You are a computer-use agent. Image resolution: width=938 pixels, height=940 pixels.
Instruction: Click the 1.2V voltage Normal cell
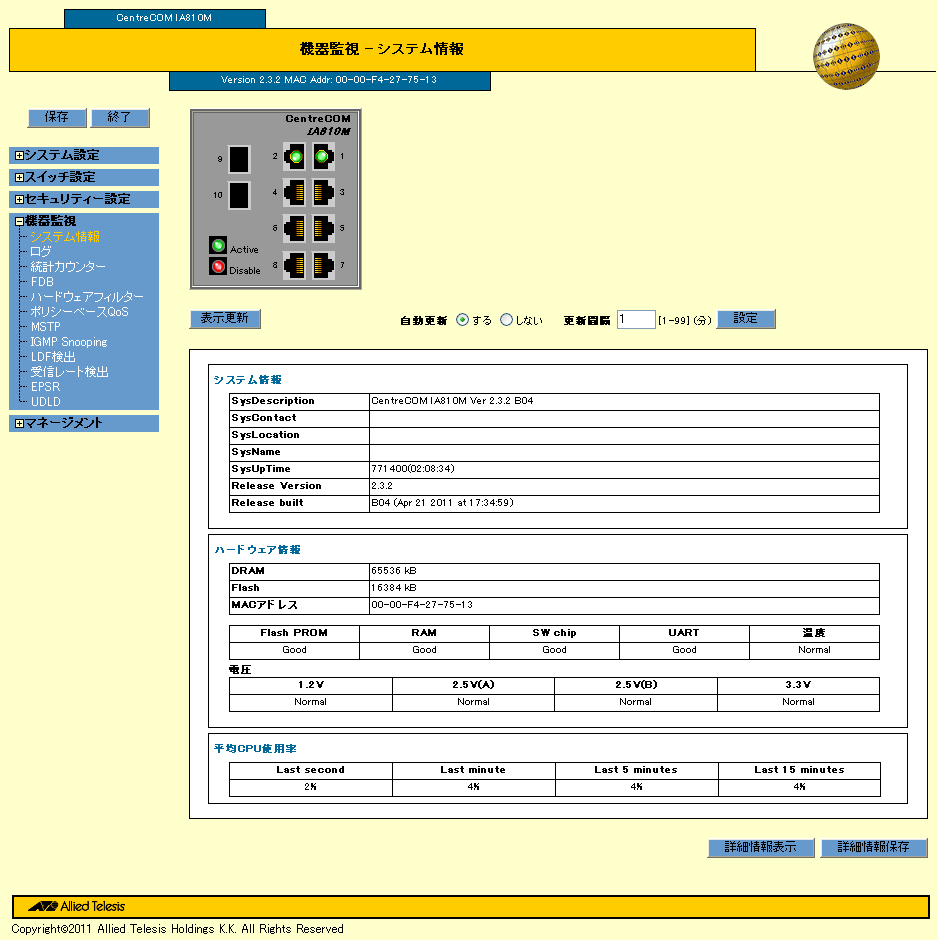tap(310, 703)
